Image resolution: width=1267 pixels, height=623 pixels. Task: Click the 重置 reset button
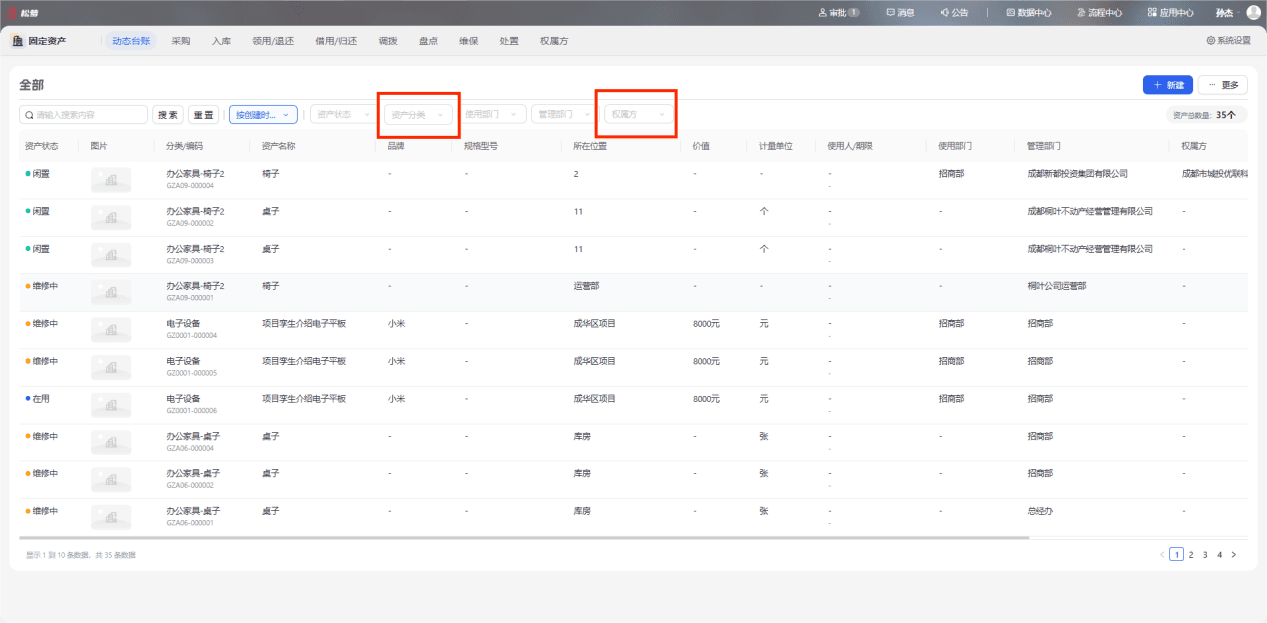click(204, 115)
